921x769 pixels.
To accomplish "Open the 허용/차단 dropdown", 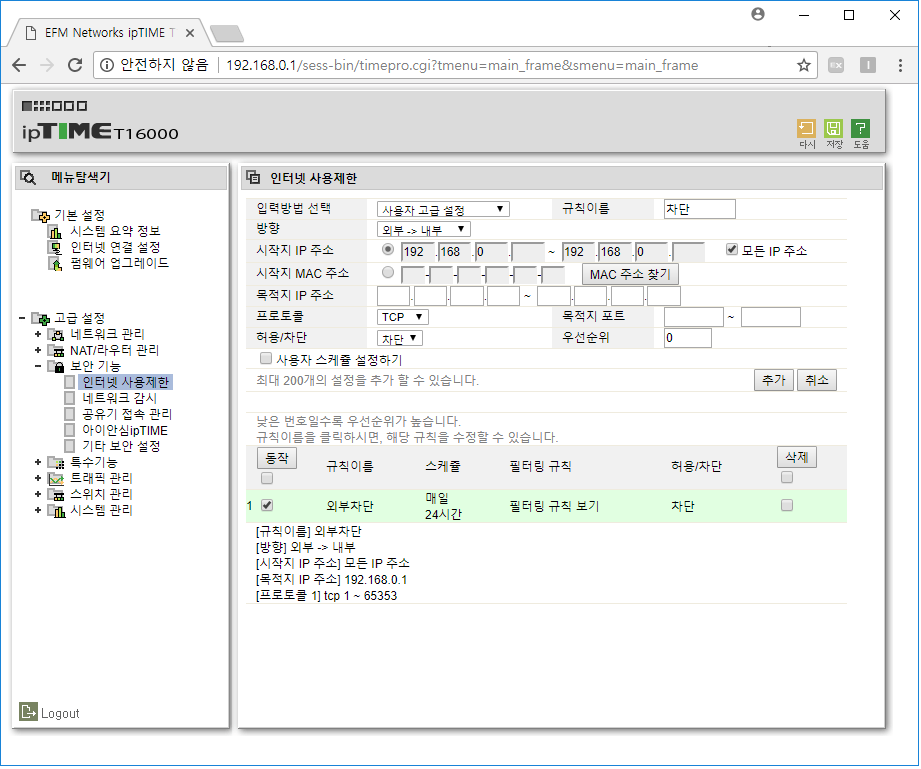I will coord(401,339).
